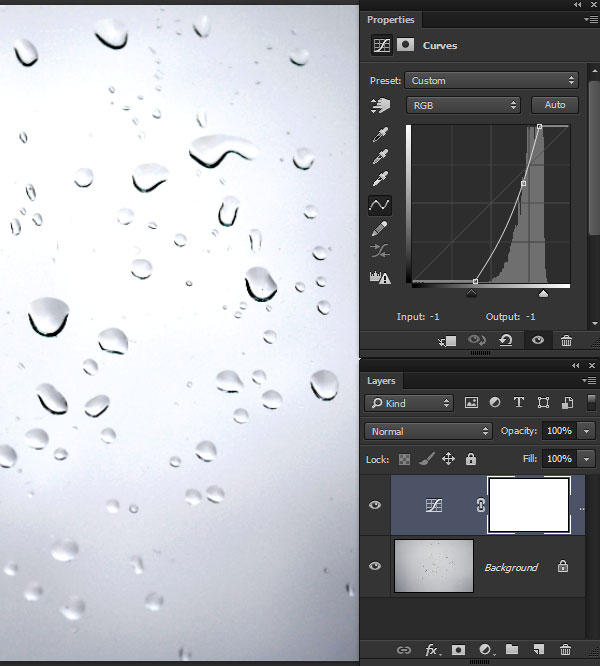Open the Properties panel flyout menu
This screenshot has width=600, height=666.
coord(591,20)
